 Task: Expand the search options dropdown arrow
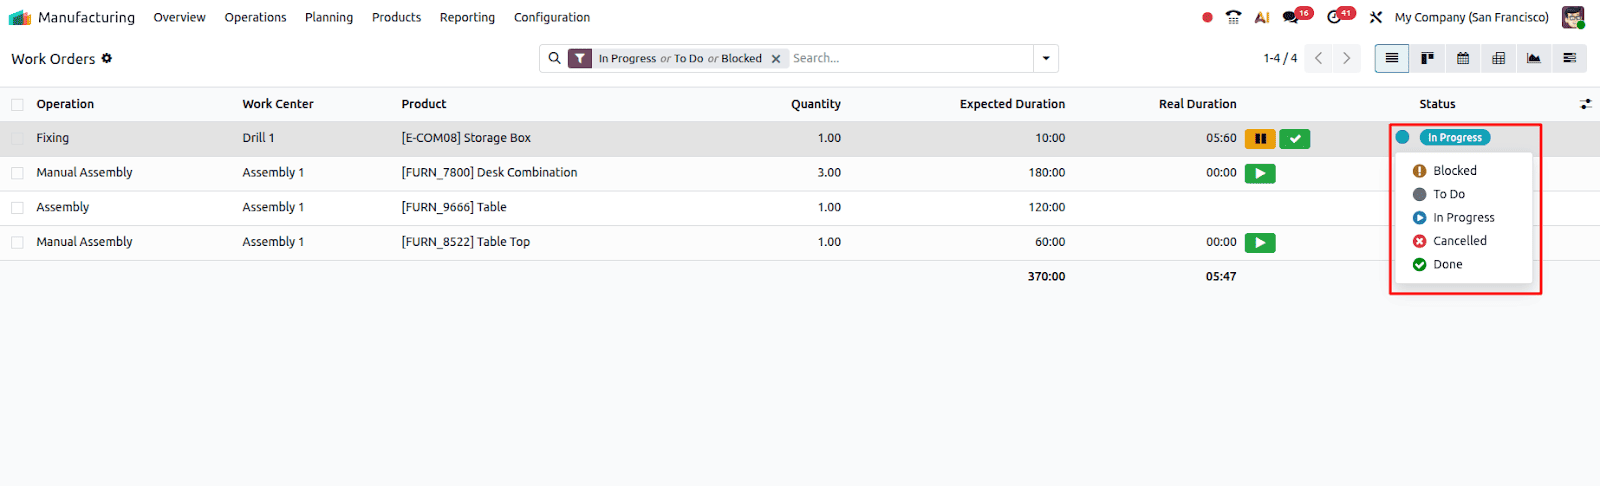pos(1046,58)
